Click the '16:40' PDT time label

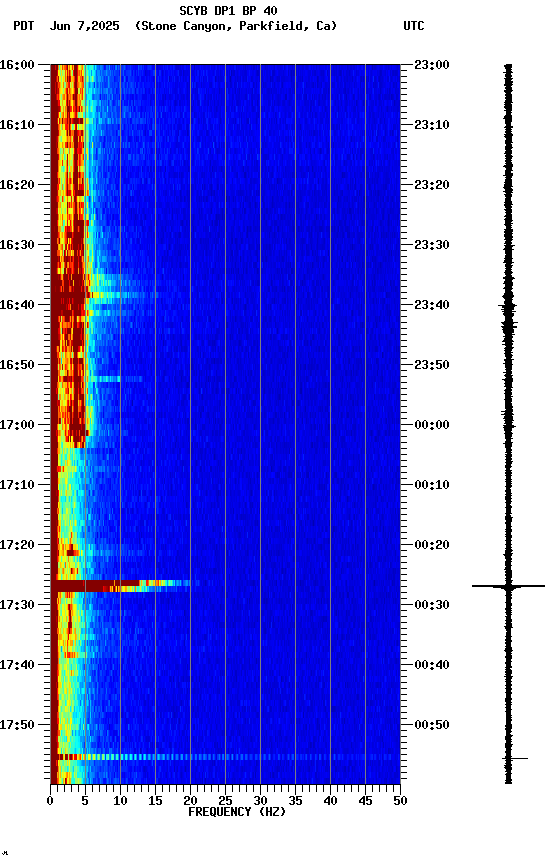pyautogui.click(x=17, y=305)
